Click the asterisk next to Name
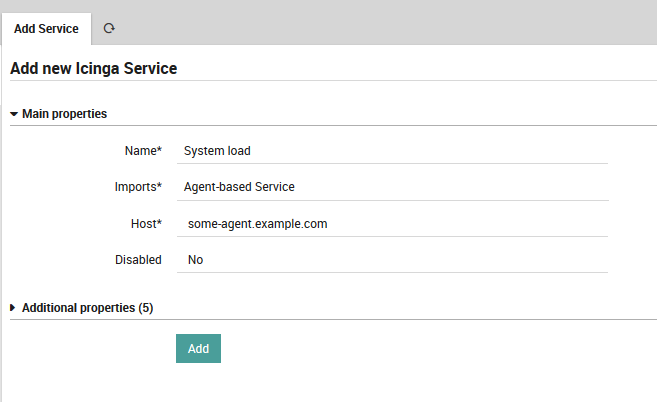Screen dimensions: 657x402 [159, 150]
